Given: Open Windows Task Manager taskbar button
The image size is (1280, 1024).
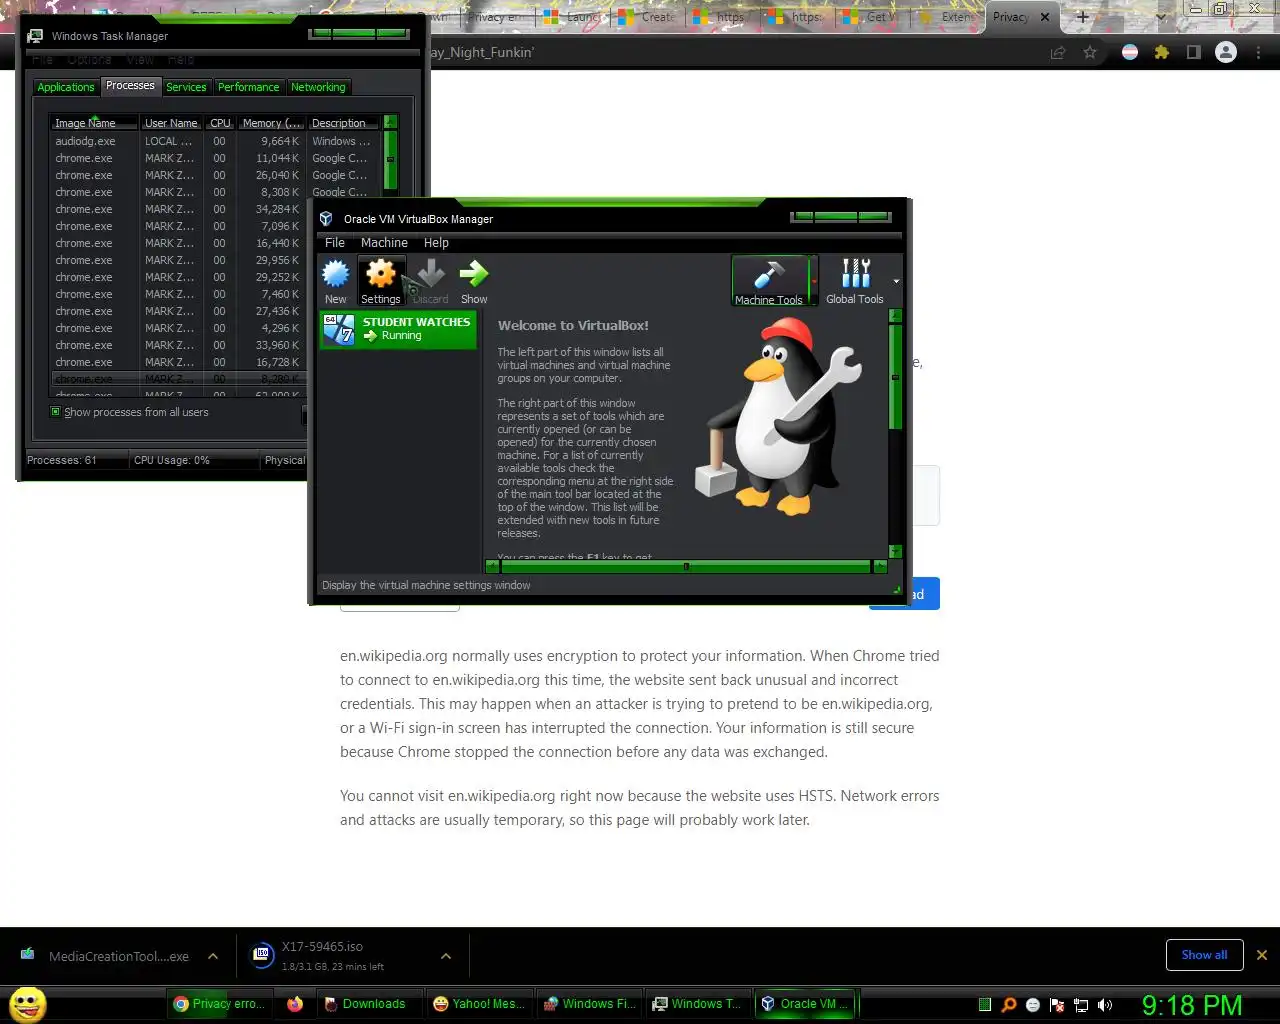Looking at the screenshot, I should 697,1004.
